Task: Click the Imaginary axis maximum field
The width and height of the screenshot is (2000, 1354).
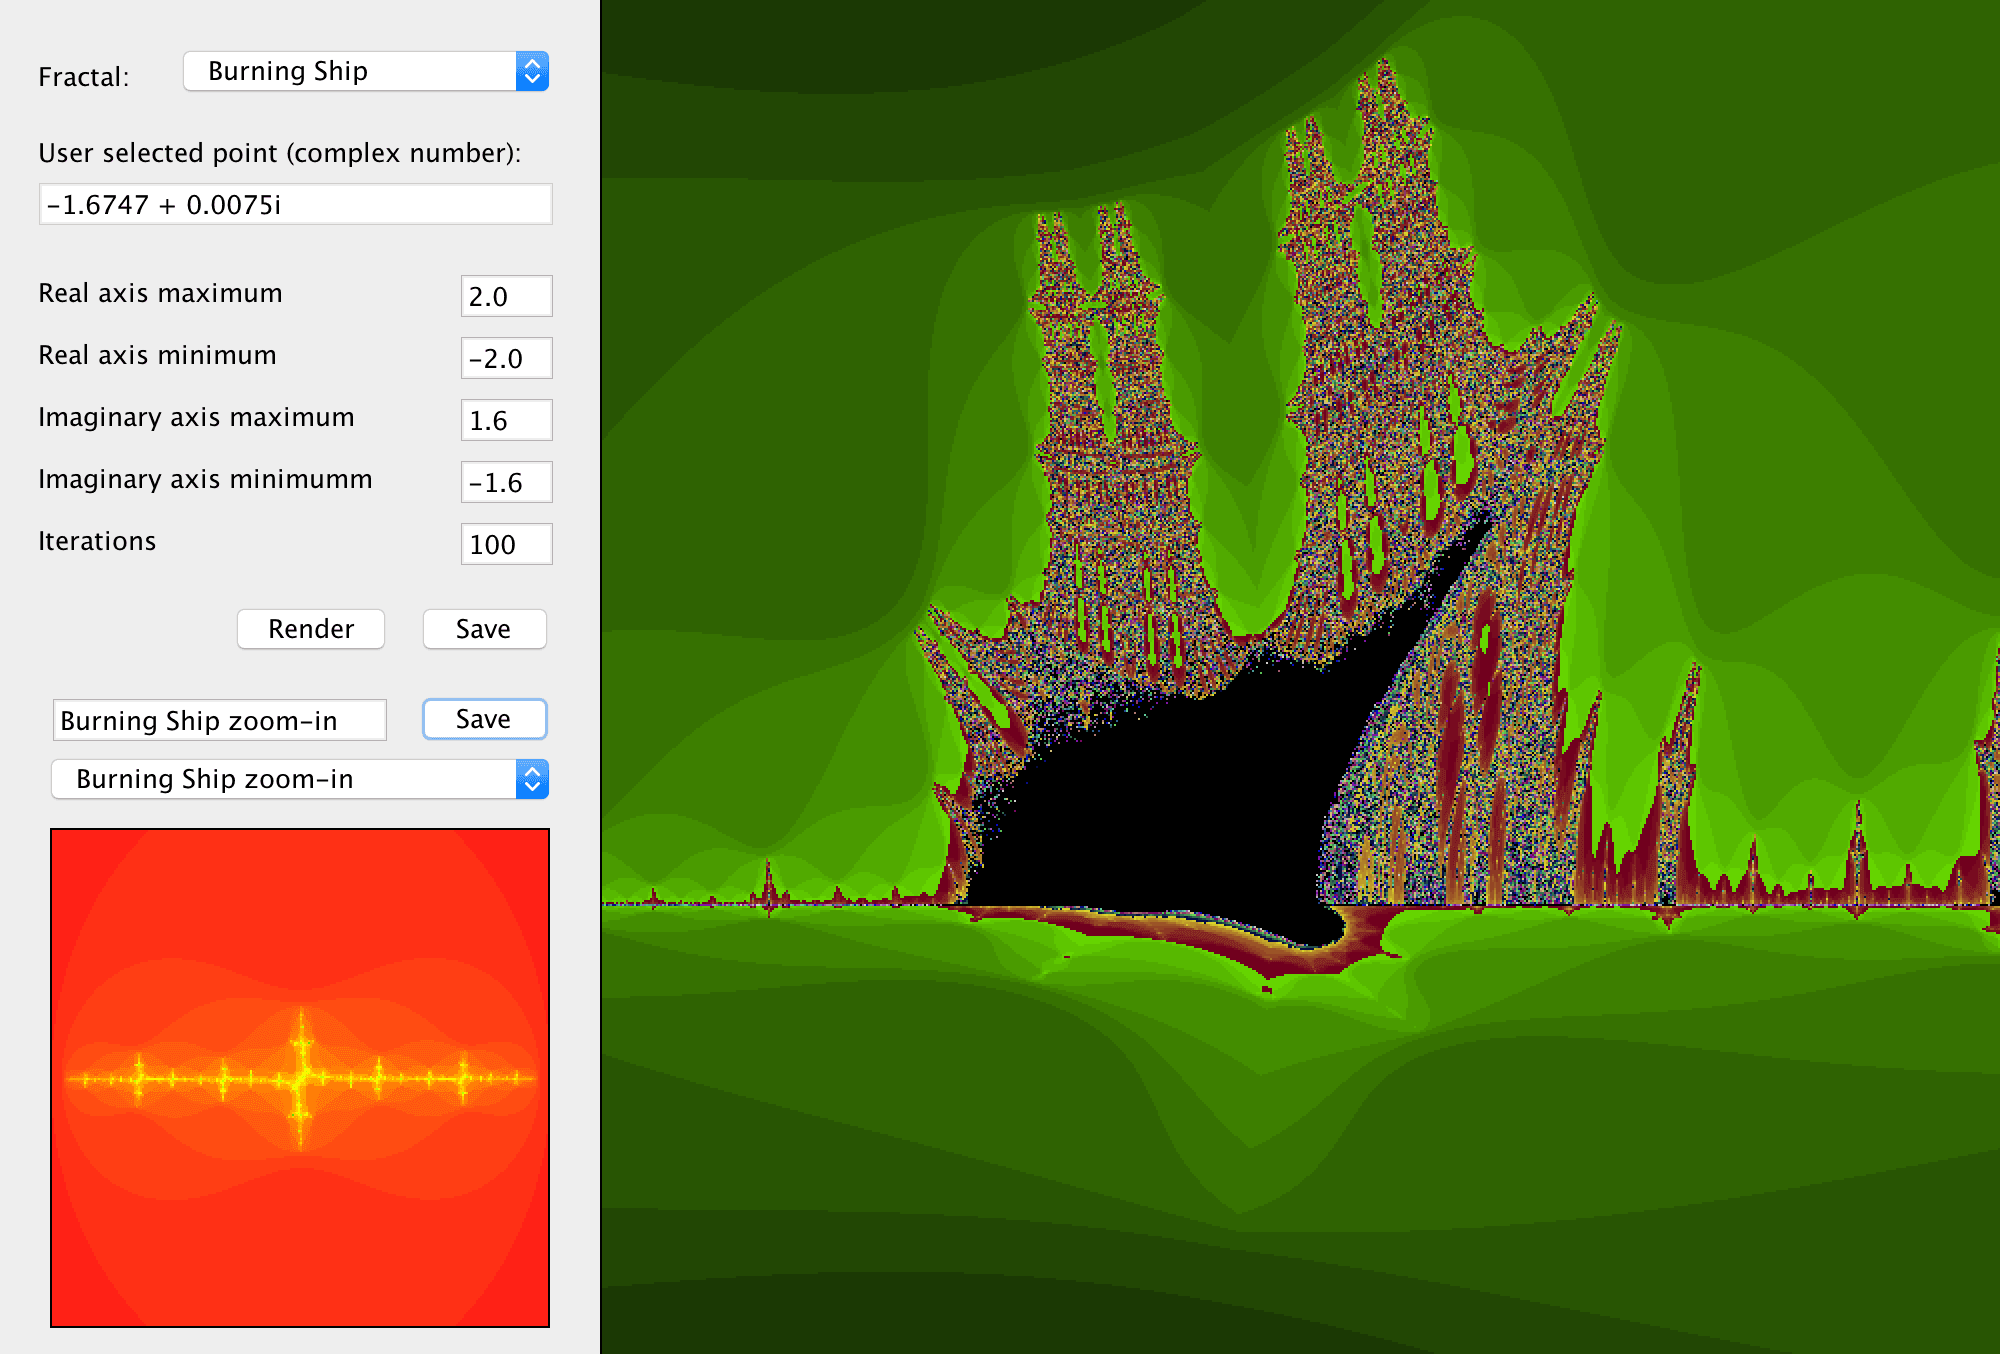Action: pos(506,420)
